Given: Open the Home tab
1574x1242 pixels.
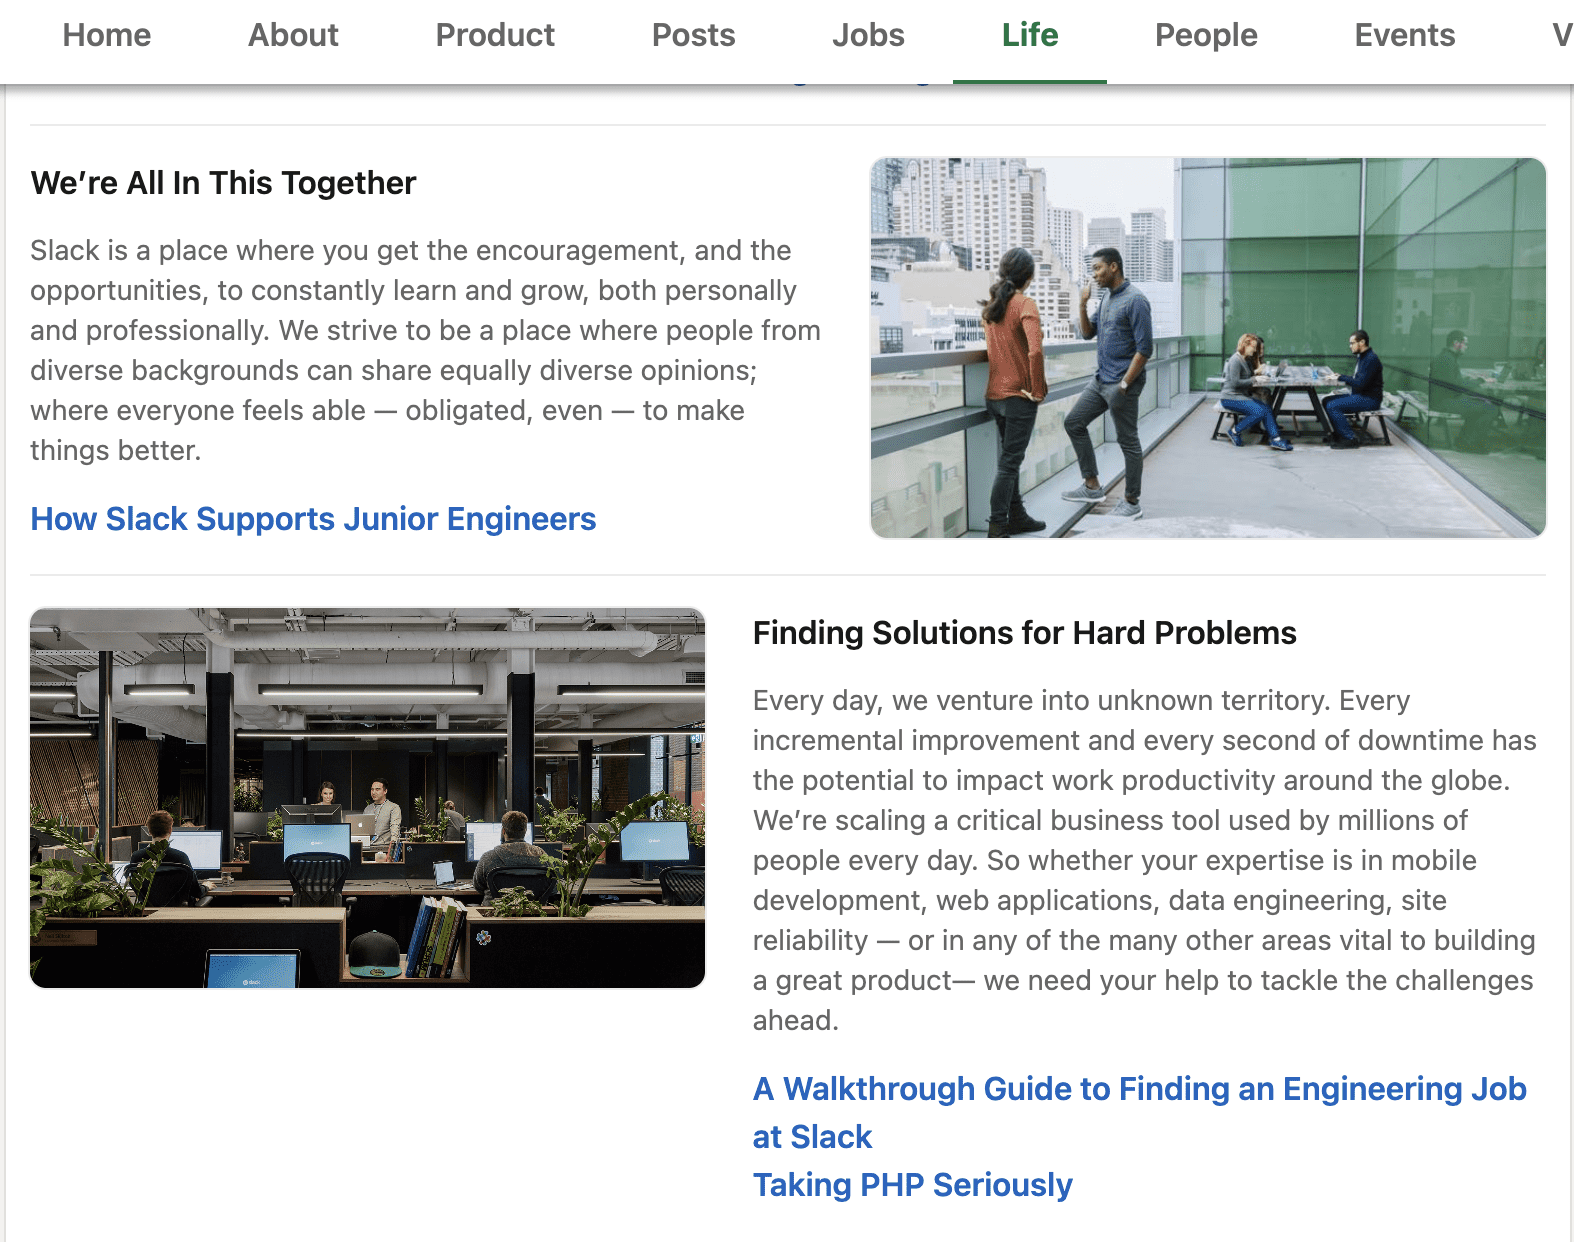Looking at the screenshot, I should [107, 36].
